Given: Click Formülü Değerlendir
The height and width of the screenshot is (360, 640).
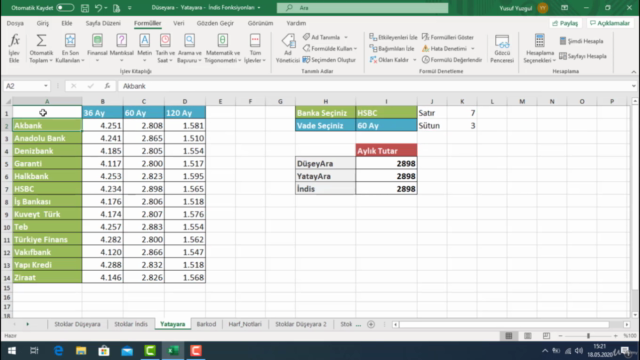Looking at the screenshot, I should point(452,60).
